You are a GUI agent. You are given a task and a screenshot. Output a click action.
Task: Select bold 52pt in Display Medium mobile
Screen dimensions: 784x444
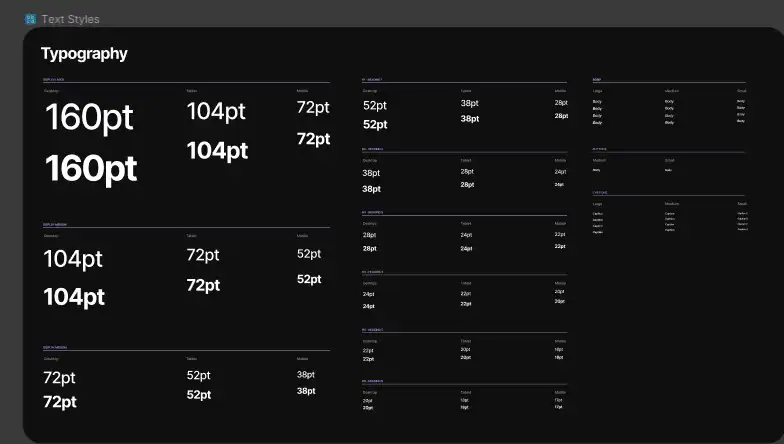point(309,279)
